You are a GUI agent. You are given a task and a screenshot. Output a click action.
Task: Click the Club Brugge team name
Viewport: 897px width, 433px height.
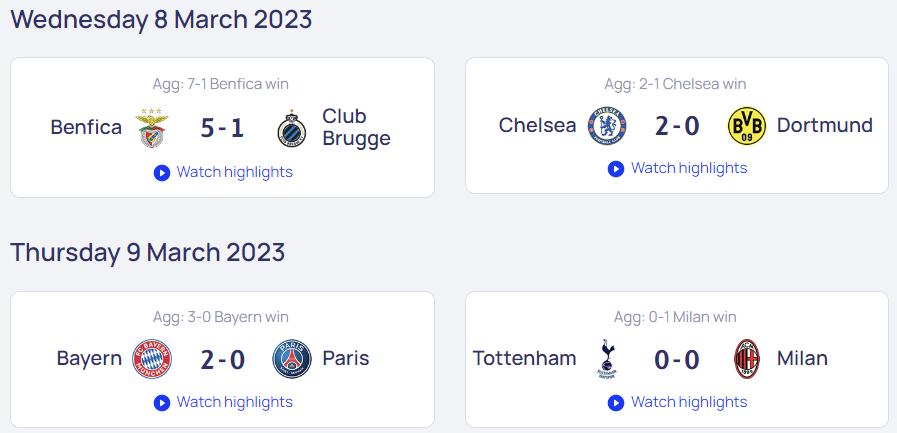(356, 127)
